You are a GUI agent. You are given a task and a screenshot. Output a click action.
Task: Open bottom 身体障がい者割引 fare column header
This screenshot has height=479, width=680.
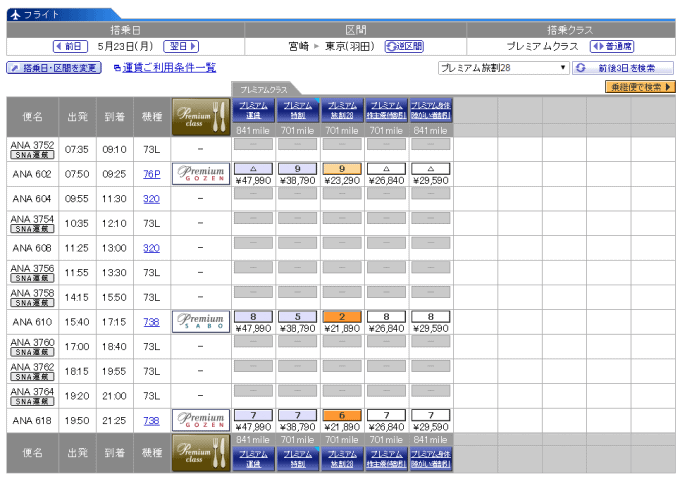[431, 459]
